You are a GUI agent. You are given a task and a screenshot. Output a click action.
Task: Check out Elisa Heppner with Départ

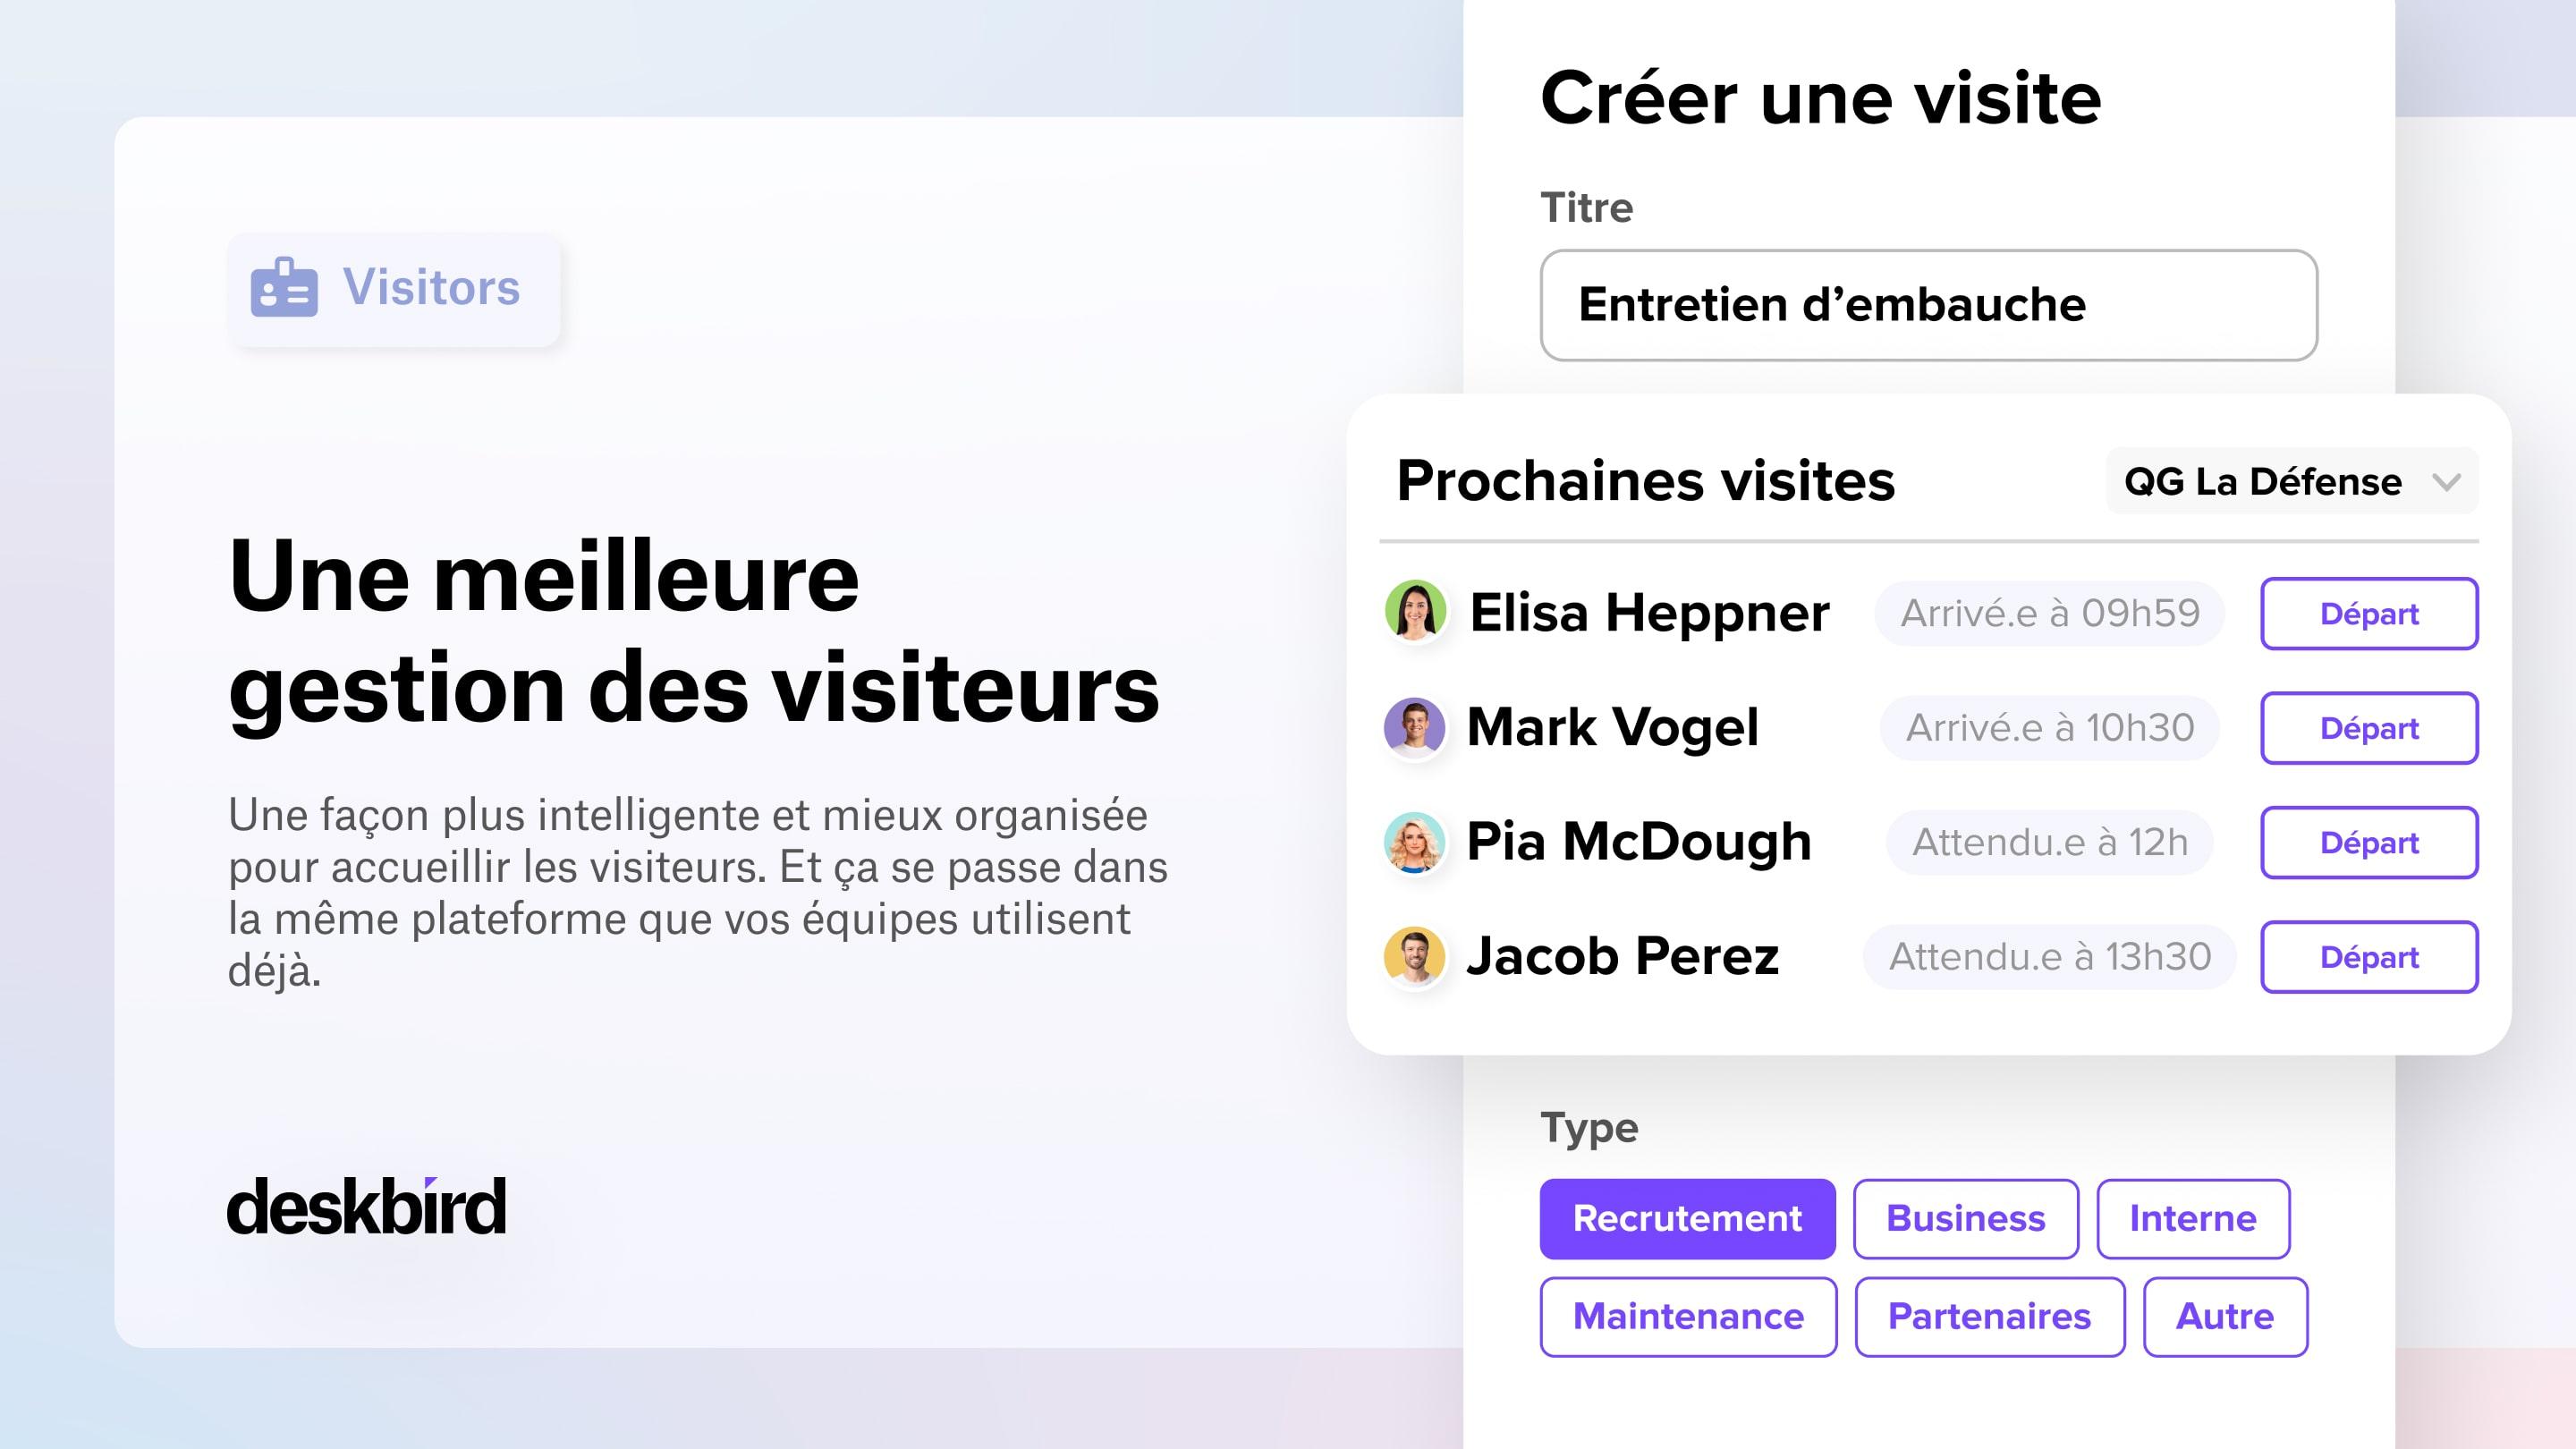pos(2369,614)
